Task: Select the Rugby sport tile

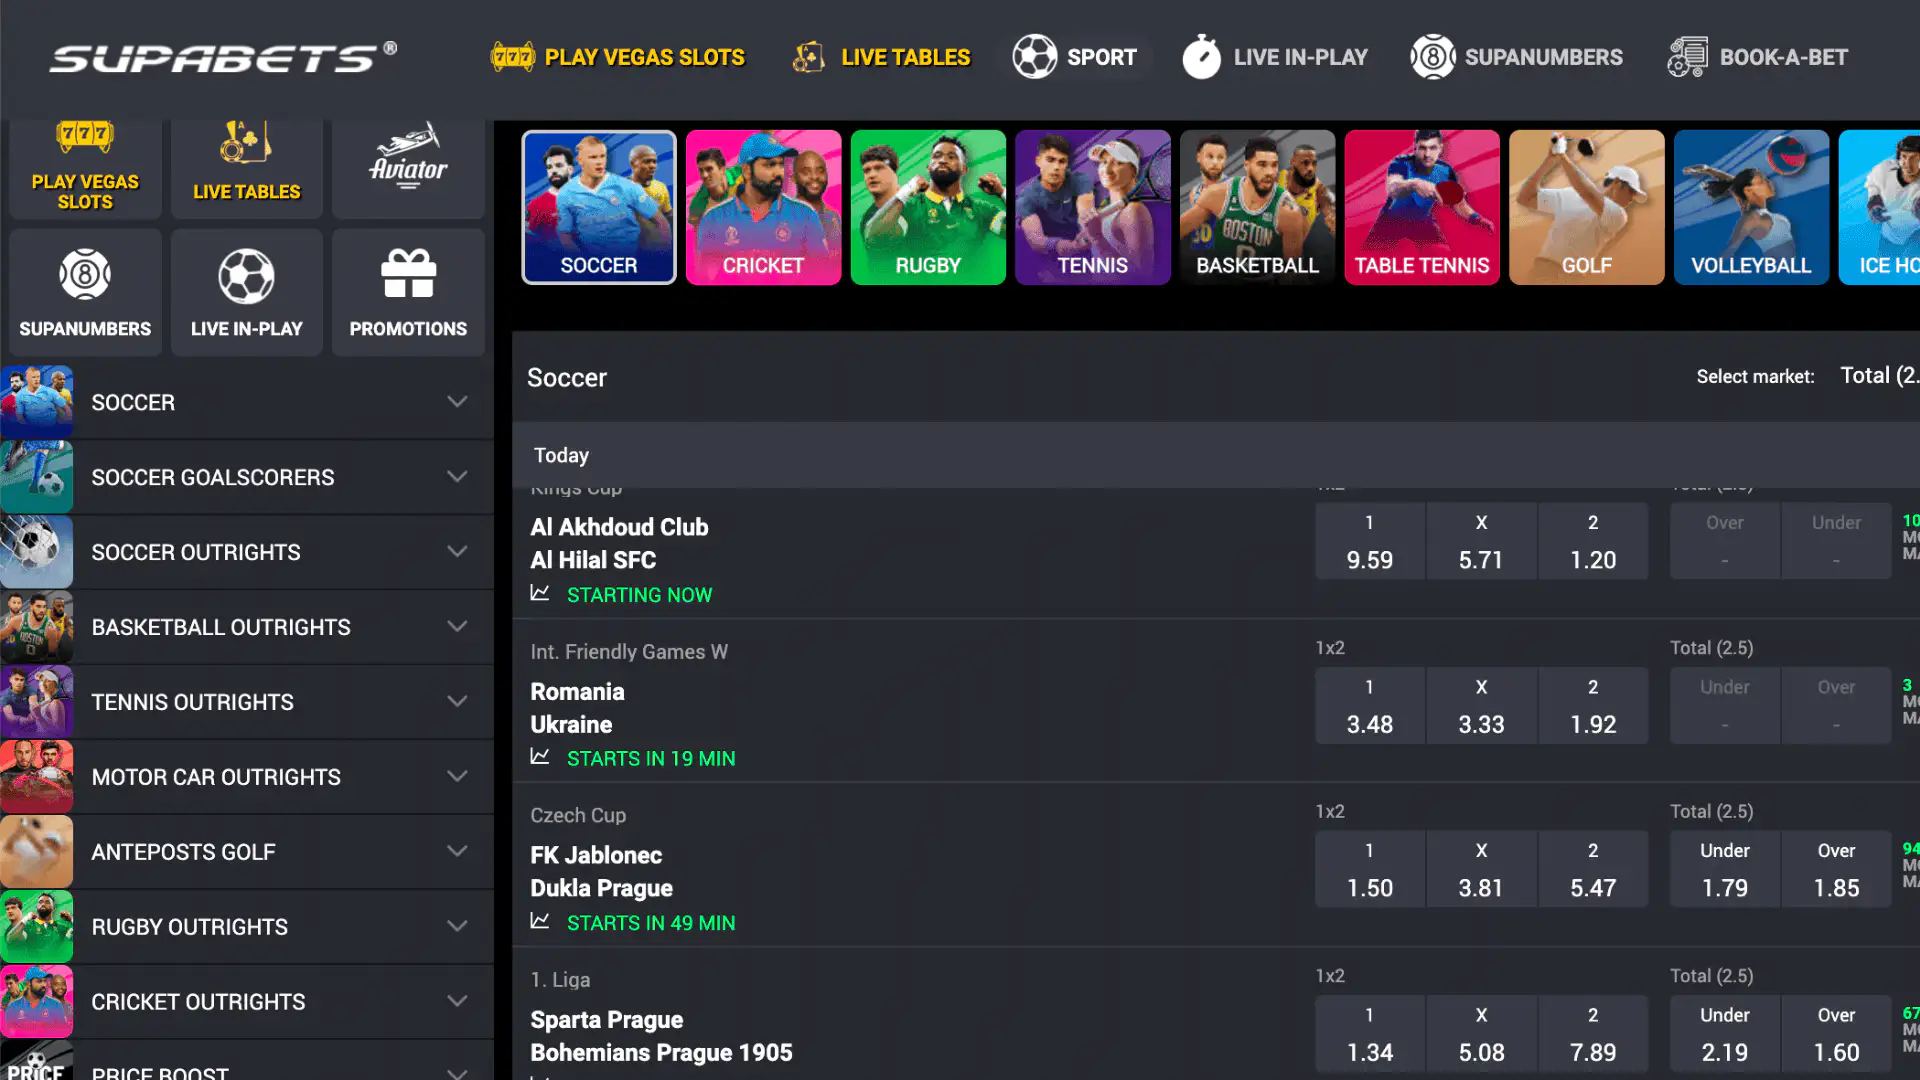Action: pyautogui.click(x=928, y=207)
